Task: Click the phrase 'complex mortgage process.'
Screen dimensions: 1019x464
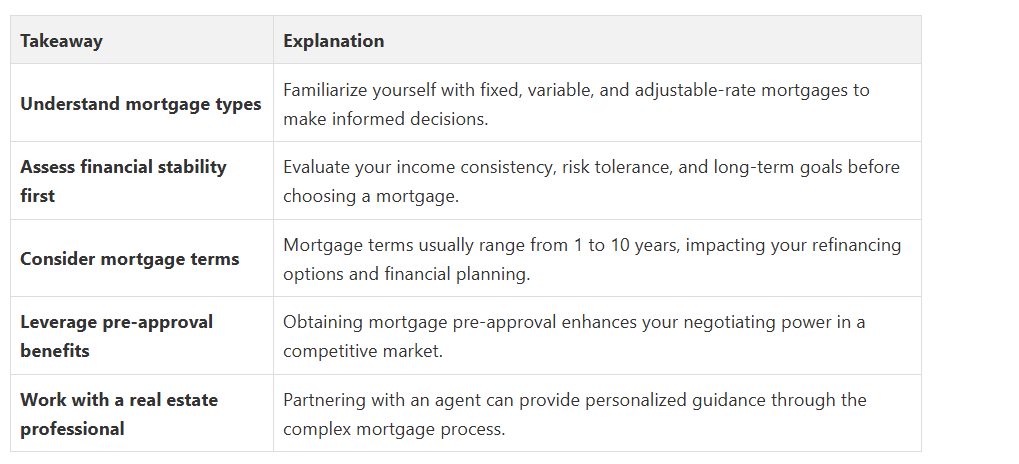Action: click(394, 429)
